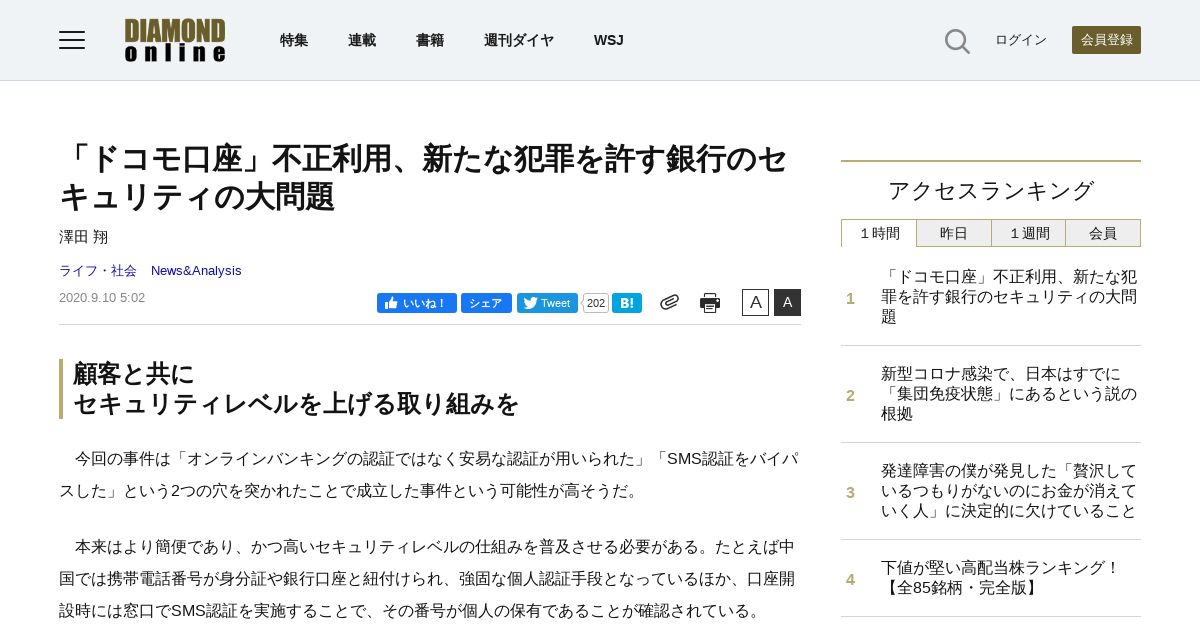
Task: Click subheading 顧客と共に セキュリティレベル
Action: (x=296, y=389)
